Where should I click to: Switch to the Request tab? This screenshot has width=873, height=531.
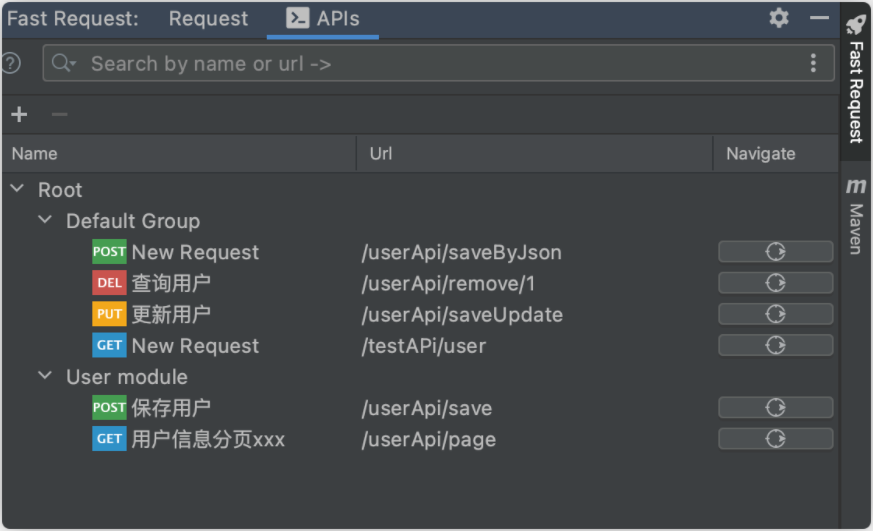tap(208, 19)
